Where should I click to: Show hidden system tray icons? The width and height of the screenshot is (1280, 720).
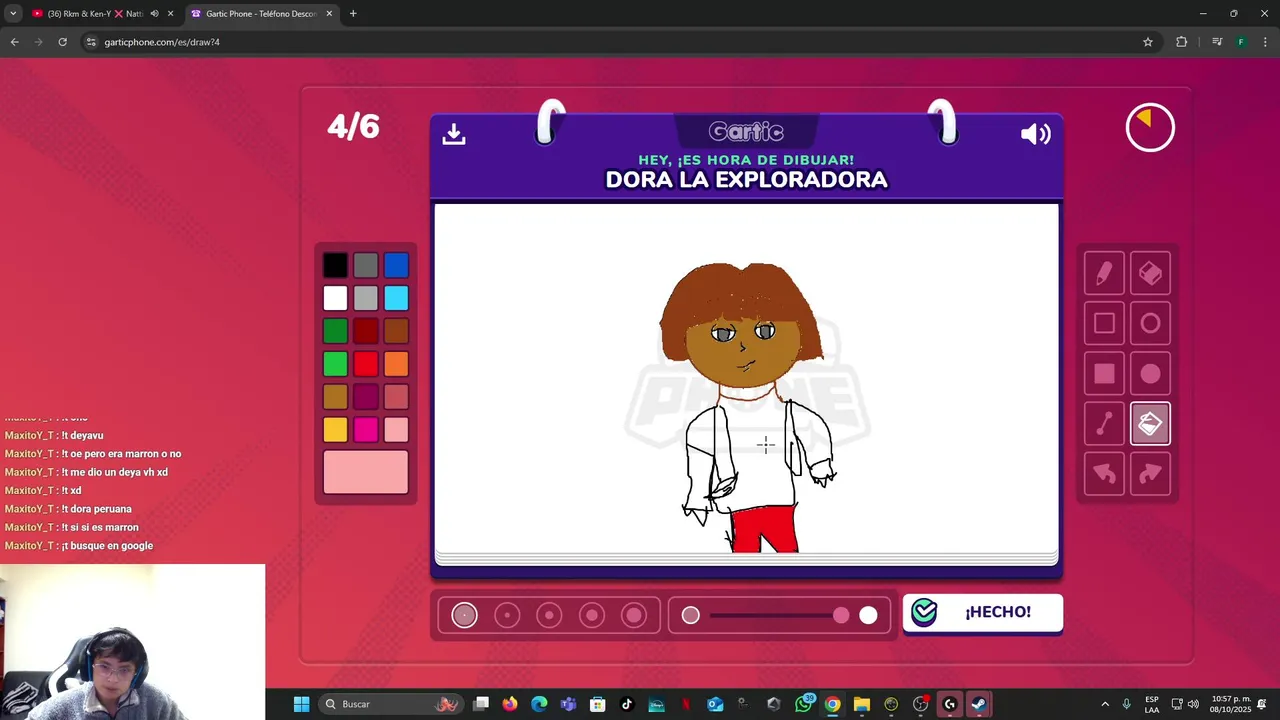(1105, 704)
